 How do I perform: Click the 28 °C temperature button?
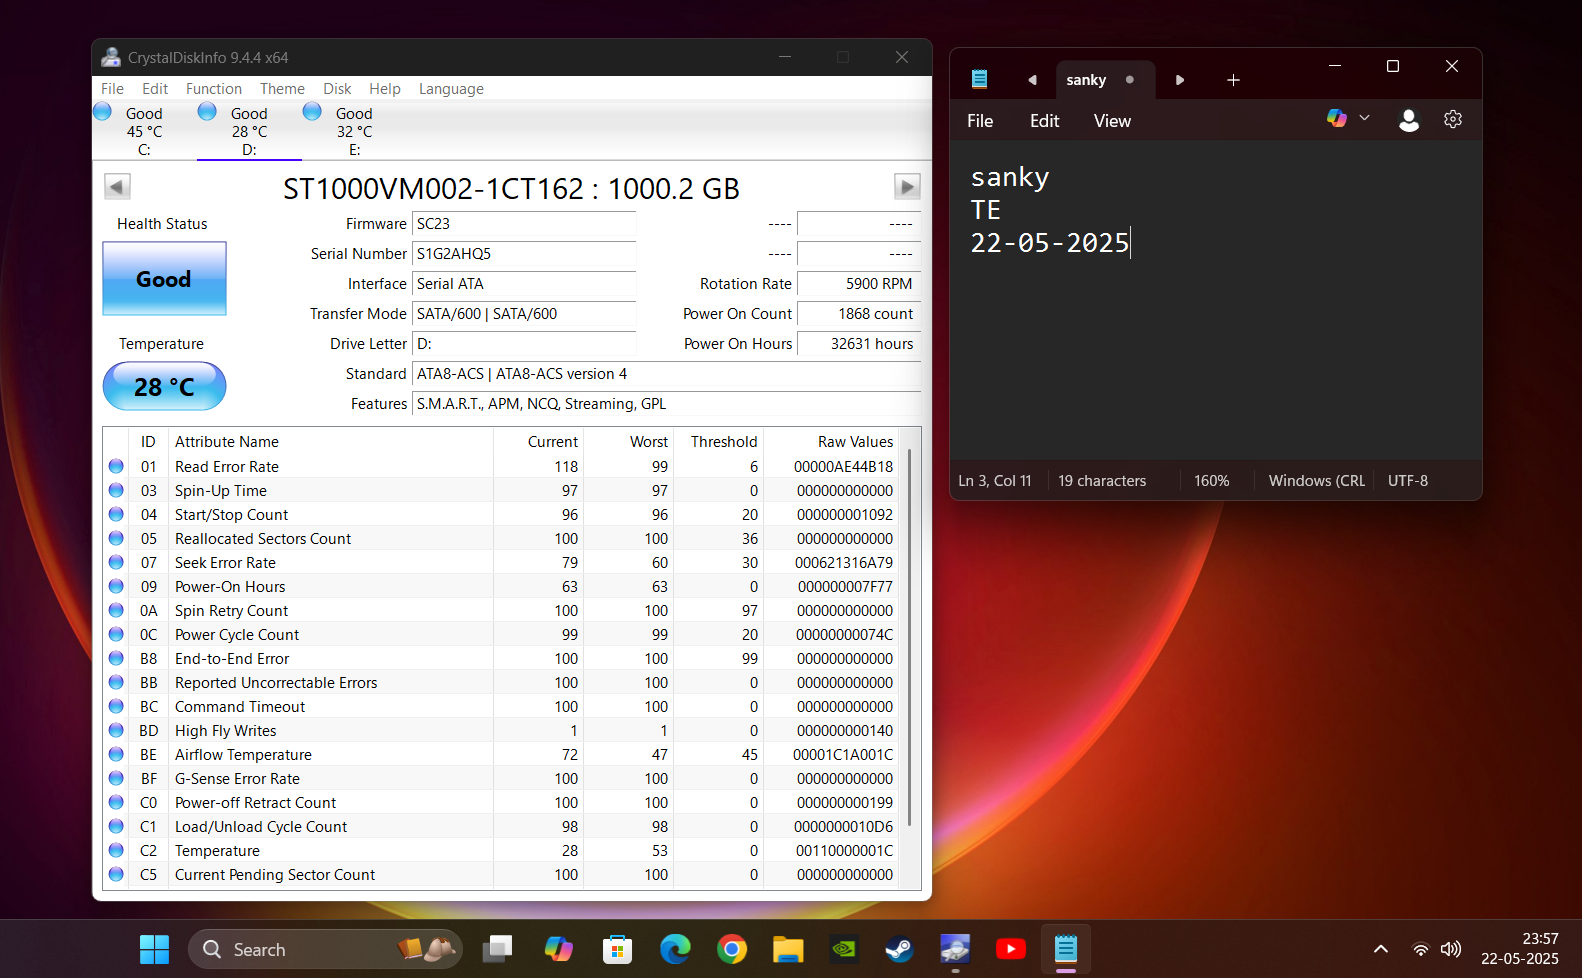coord(164,387)
